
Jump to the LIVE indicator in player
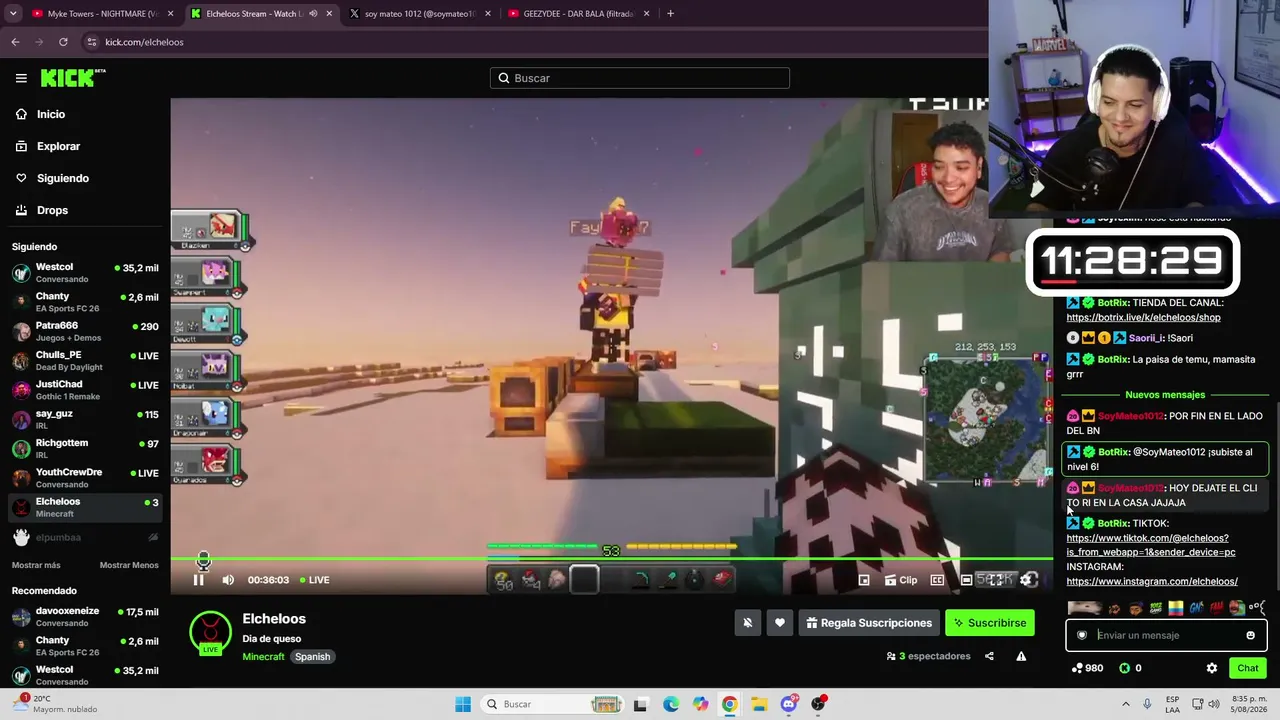tap(315, 580)
